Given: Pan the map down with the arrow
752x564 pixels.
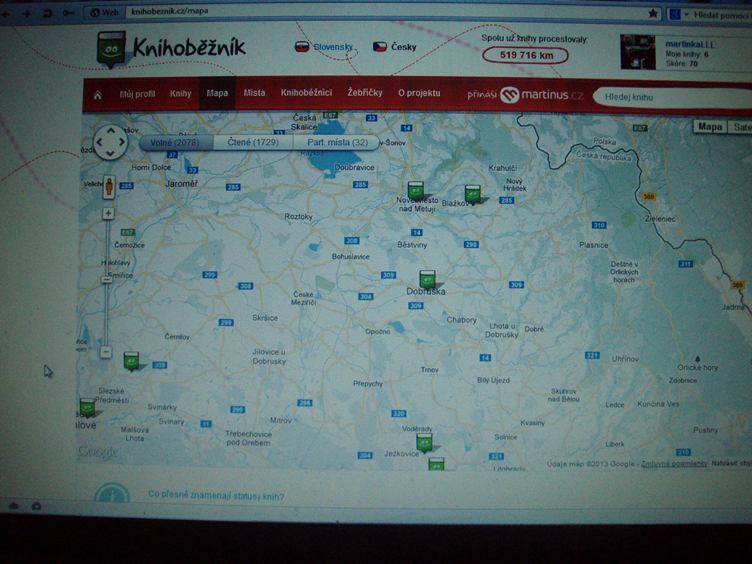Looking at the screenshot, I should tap(111, 153).
